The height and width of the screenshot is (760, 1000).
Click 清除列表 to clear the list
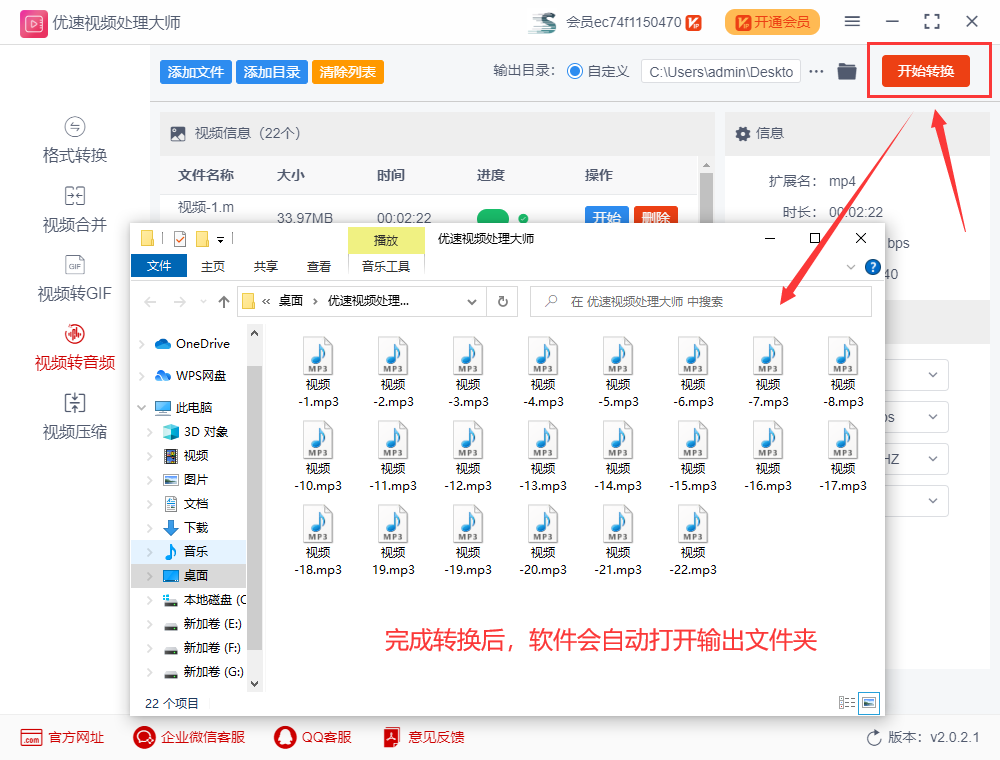[x=347, y=71]
